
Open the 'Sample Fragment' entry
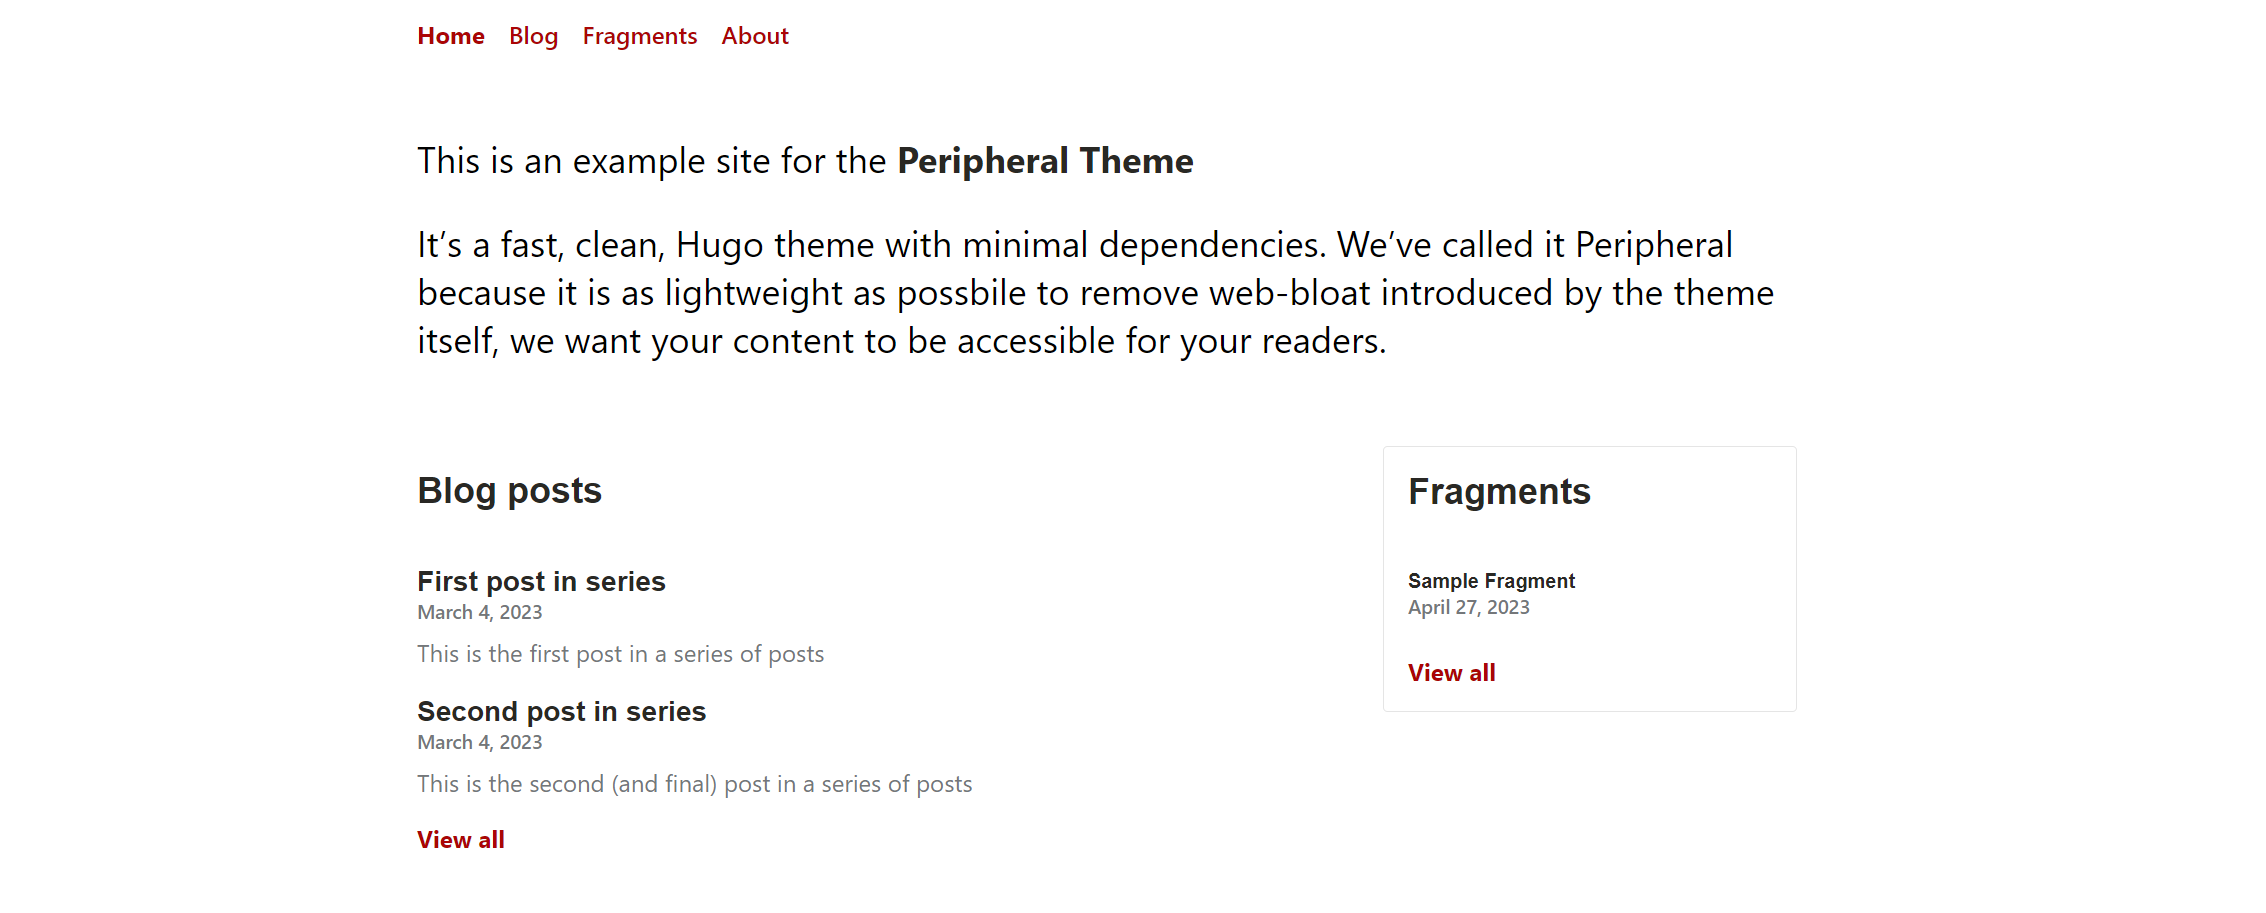pos(1491,581)
